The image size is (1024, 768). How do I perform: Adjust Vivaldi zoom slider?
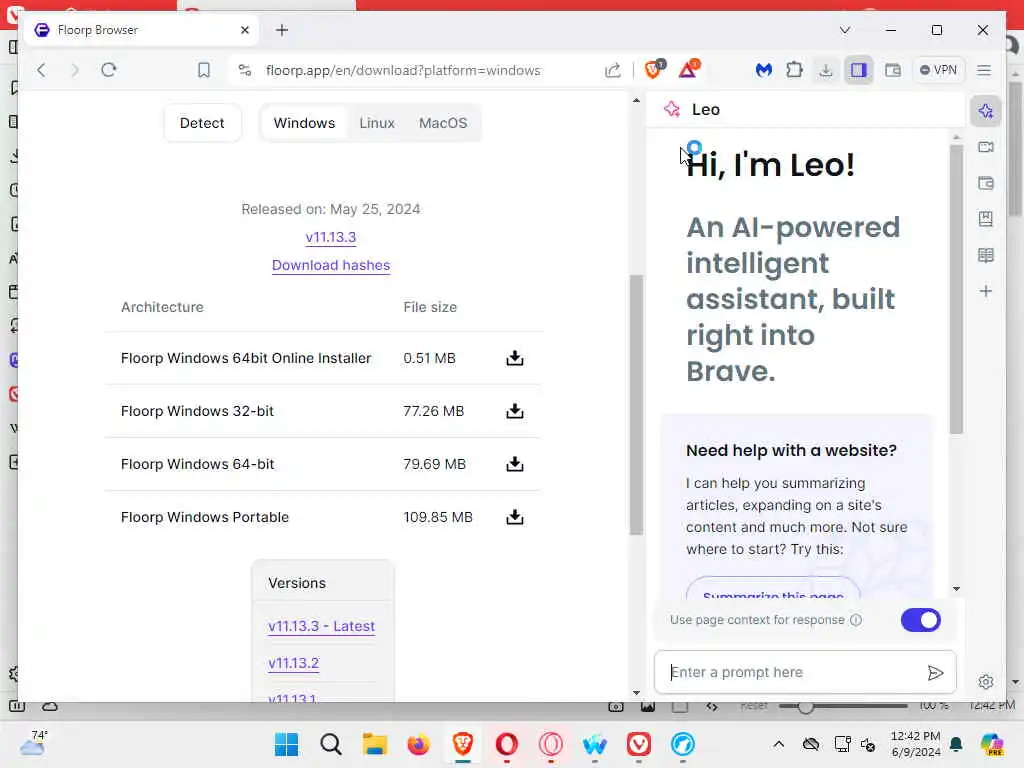click(x=805, y=707)
